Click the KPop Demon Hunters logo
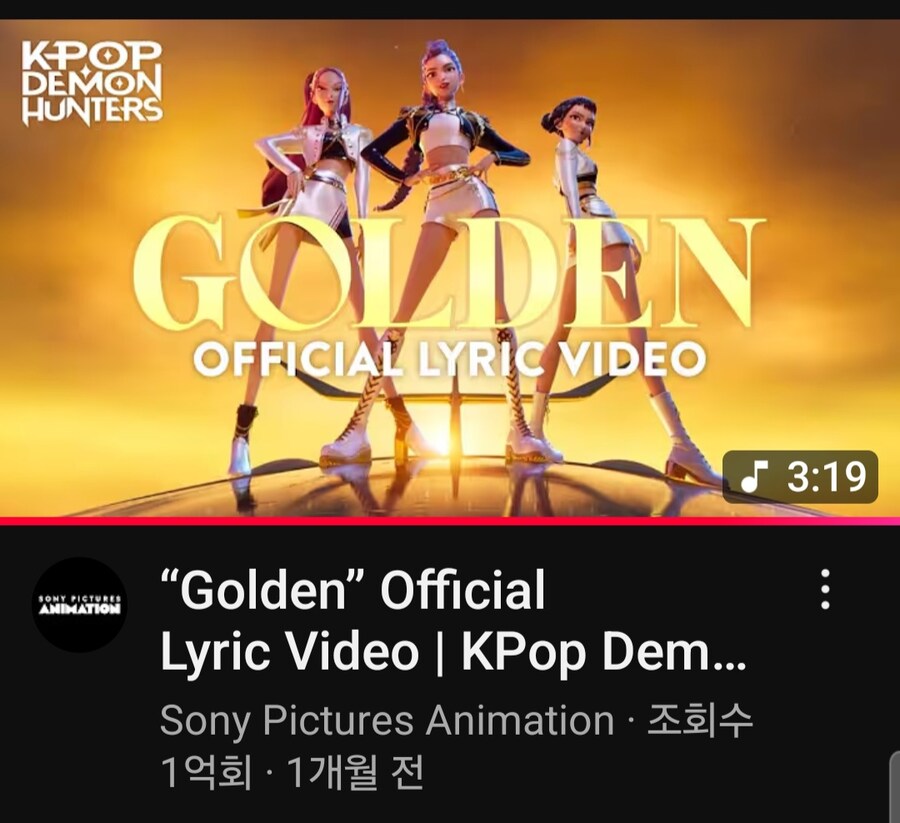 [92, 83]
